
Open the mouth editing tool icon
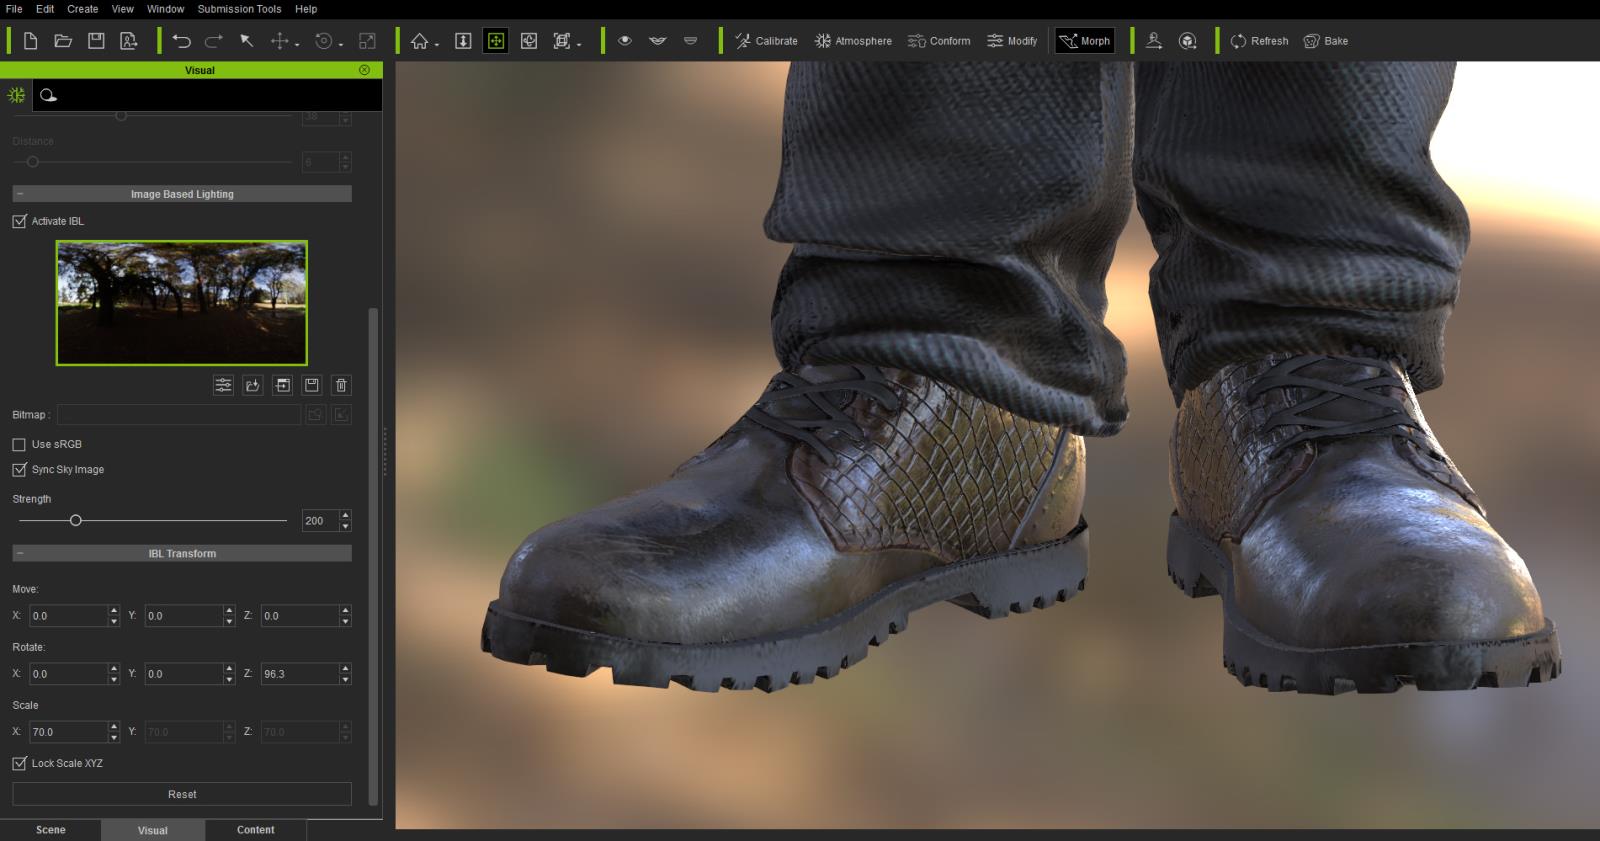pos(658,41)
